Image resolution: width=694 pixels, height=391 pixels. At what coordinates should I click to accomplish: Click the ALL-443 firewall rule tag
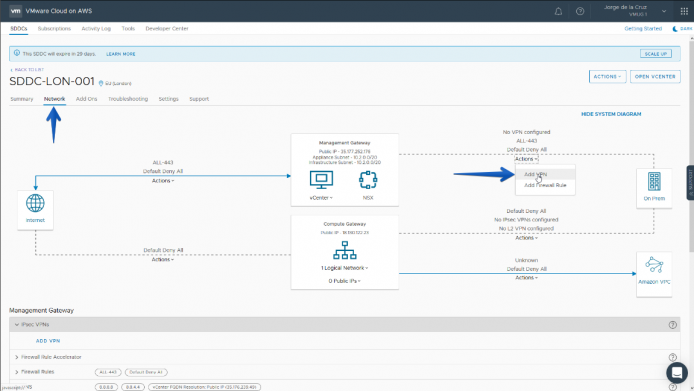tap(108, 372)
